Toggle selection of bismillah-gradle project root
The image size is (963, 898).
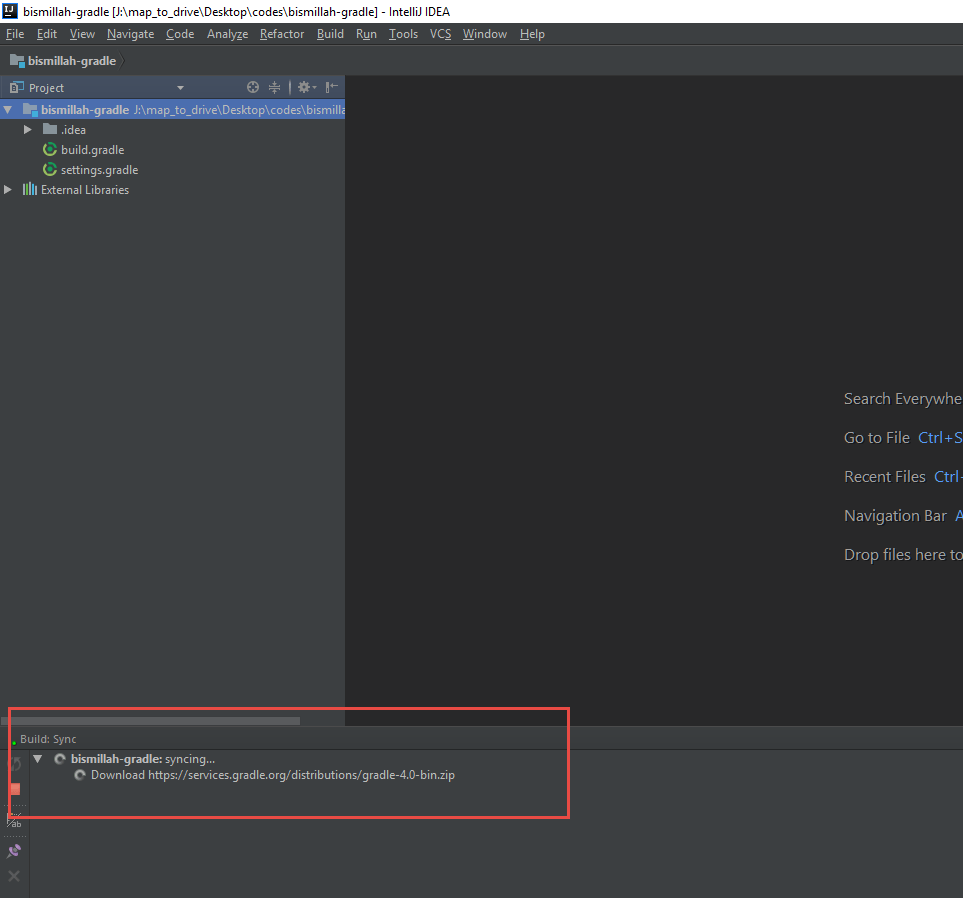click(85, 109)
